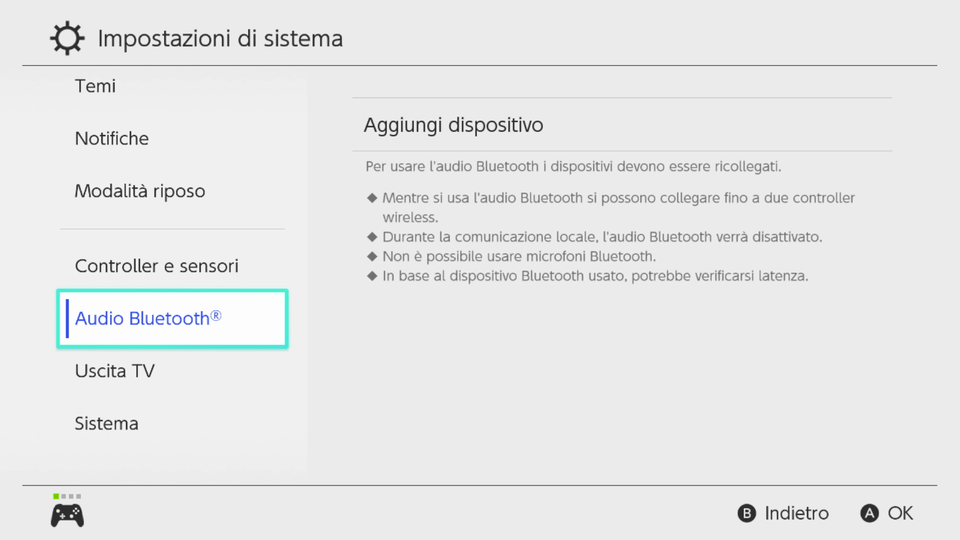Click the controller icon in the footer
This screenshot has height=540, width=960.
pyautogui.click(x=67, y=515)
